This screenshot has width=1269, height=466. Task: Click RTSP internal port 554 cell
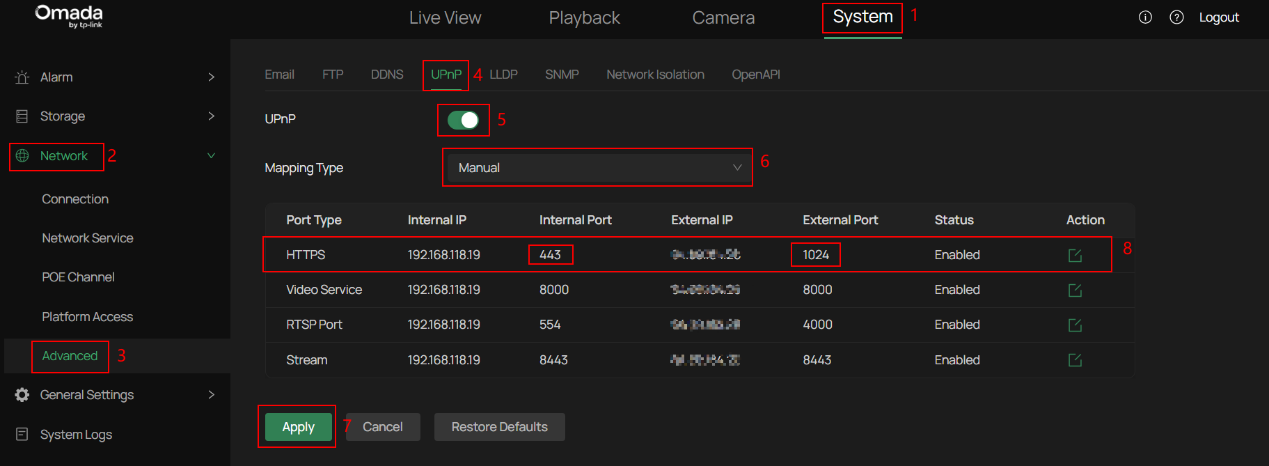point(550,325)
